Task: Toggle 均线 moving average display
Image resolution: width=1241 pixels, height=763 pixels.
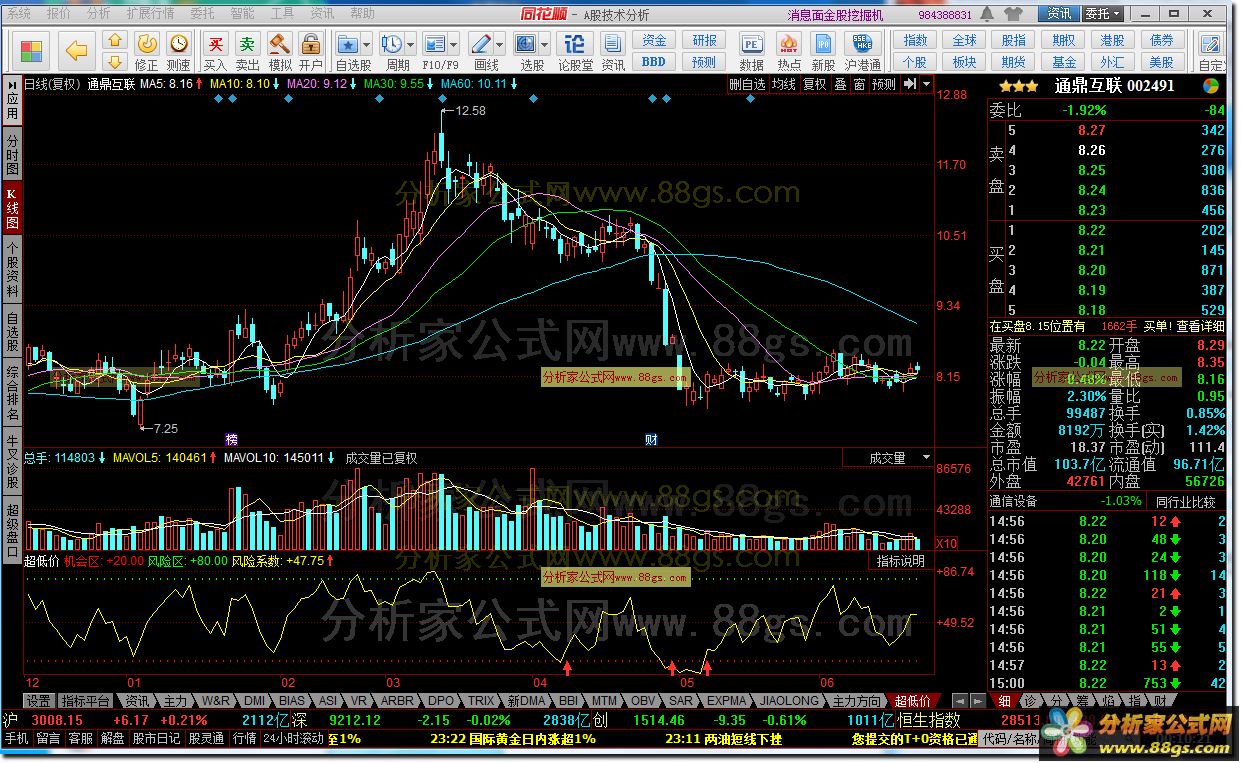Action: [784, 85]
